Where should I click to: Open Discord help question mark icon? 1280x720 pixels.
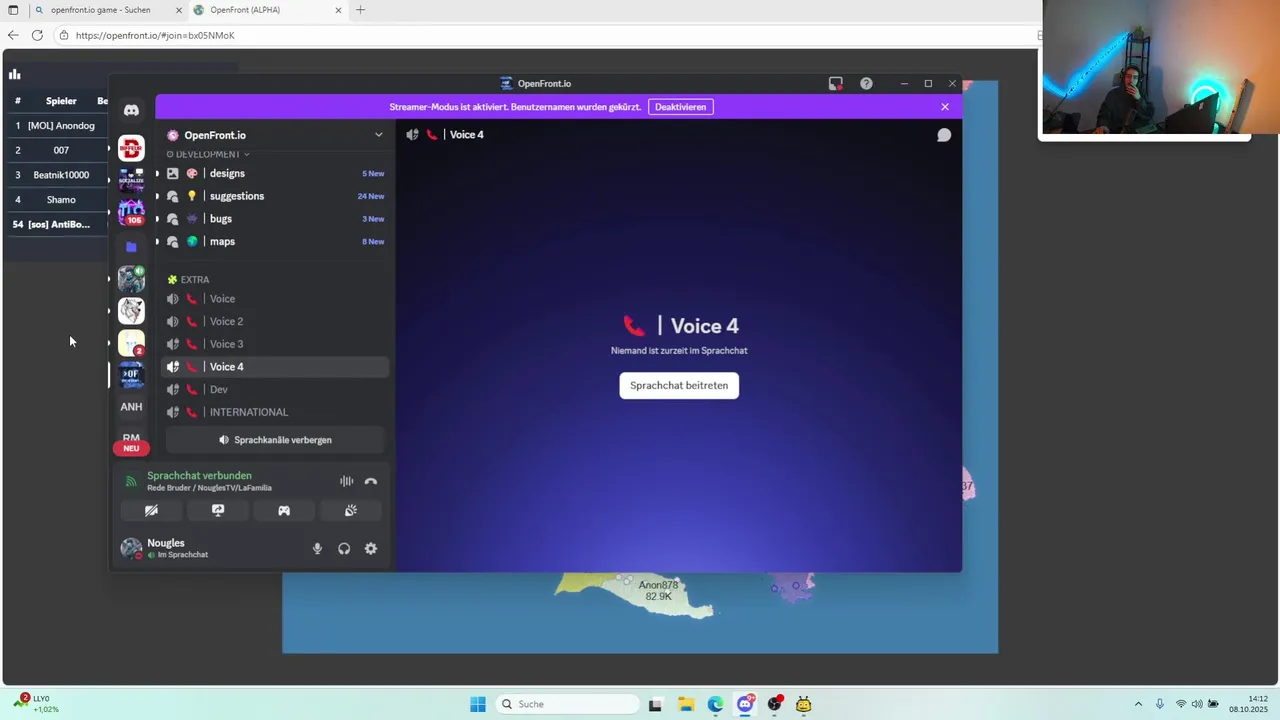[x=866, y=84]
